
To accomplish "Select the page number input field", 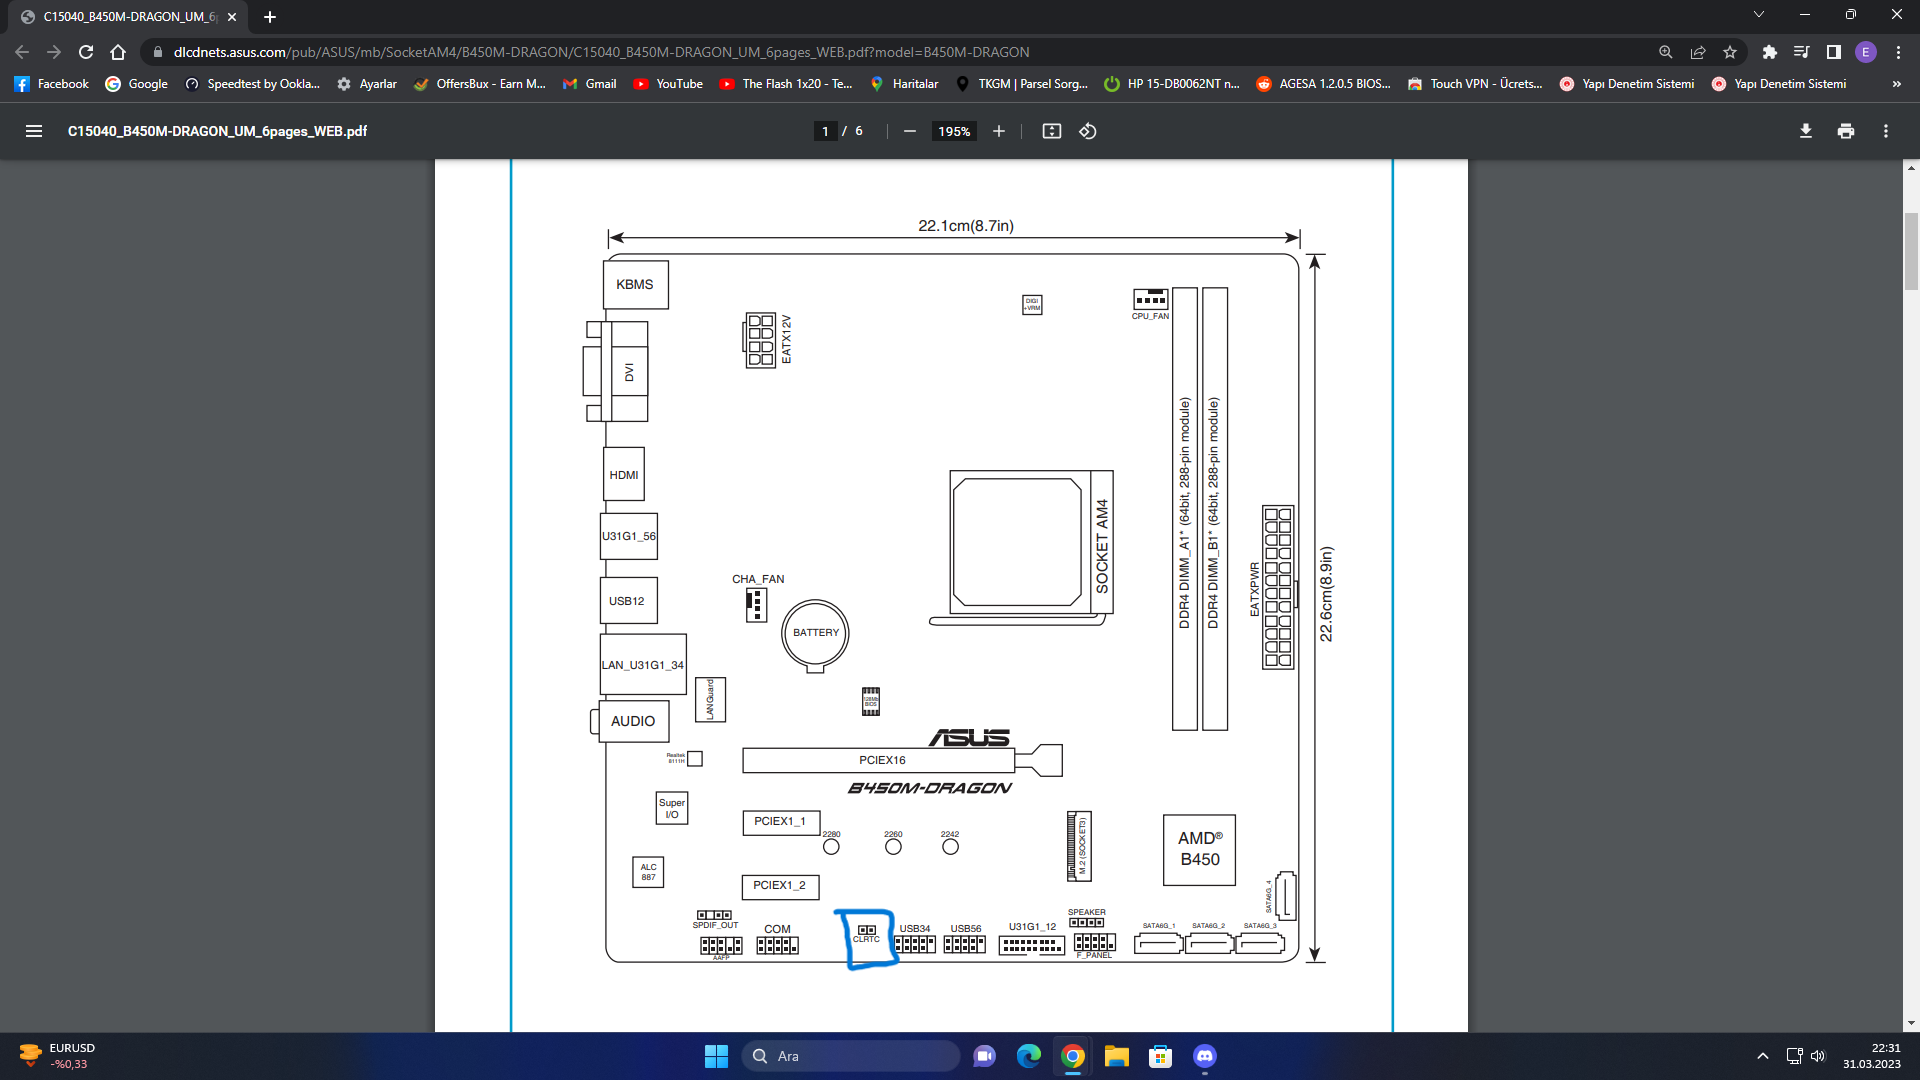I will tap(824, 131).
